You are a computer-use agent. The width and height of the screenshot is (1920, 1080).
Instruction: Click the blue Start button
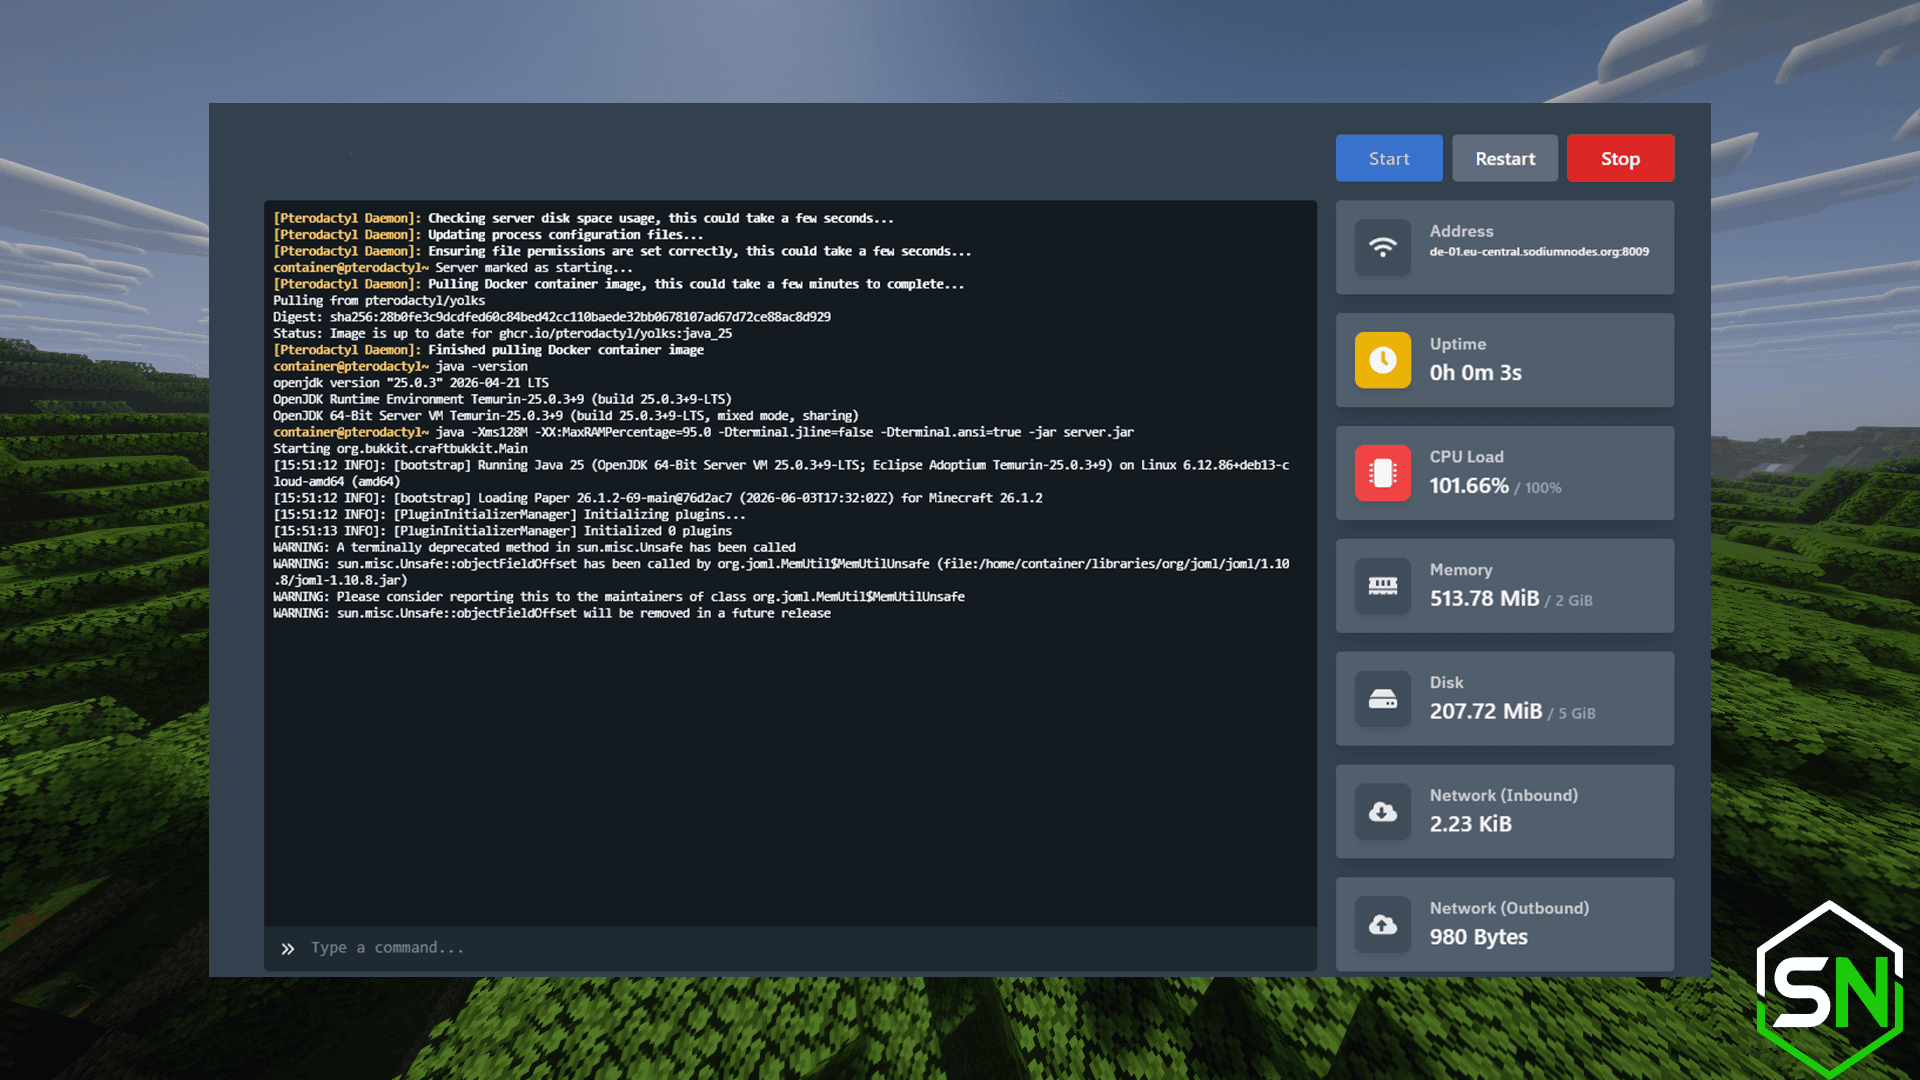pos(1389,158)
